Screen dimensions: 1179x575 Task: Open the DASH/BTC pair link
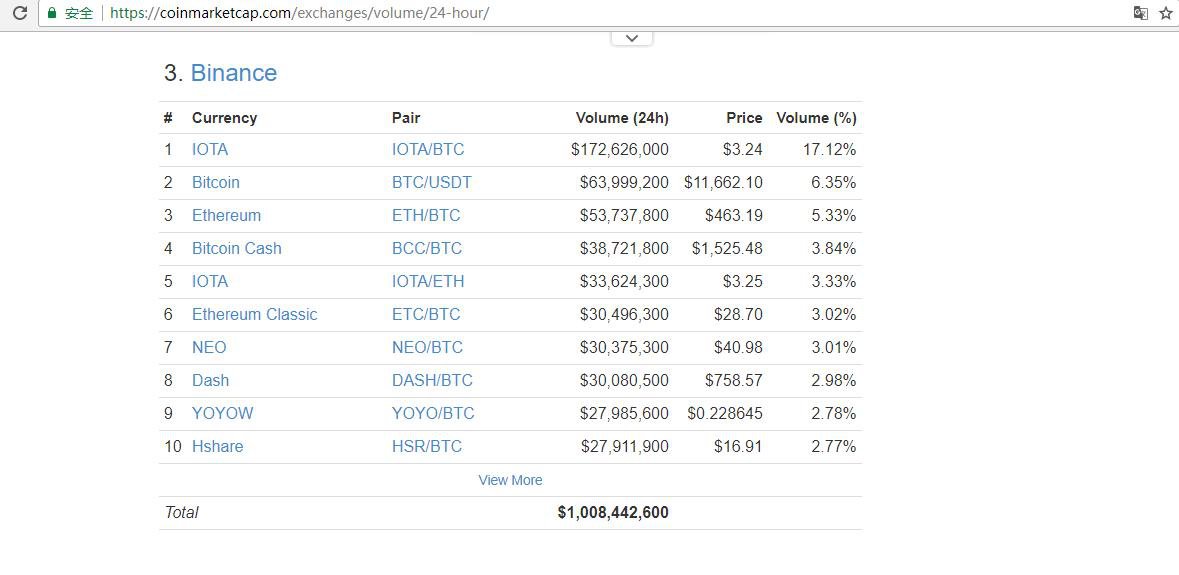click(432, 380)
